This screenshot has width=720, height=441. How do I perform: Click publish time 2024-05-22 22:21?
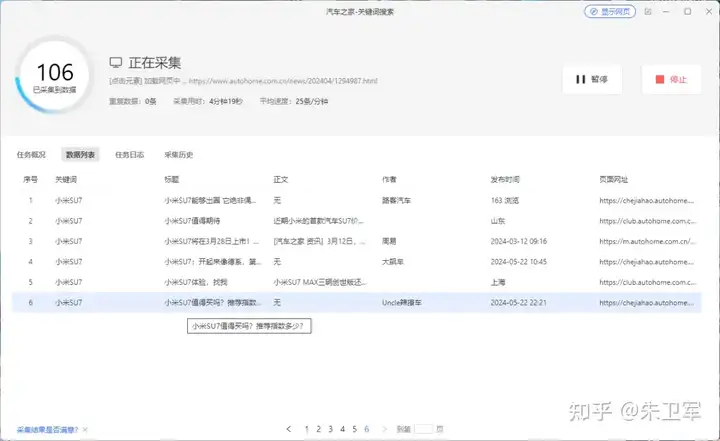tap(518, 303)
